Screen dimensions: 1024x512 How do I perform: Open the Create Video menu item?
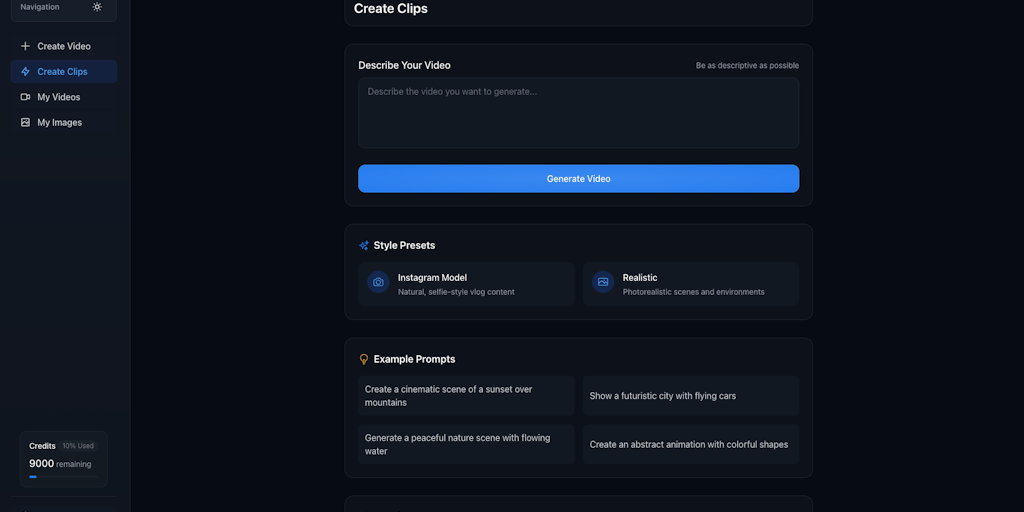coord(64,46)
